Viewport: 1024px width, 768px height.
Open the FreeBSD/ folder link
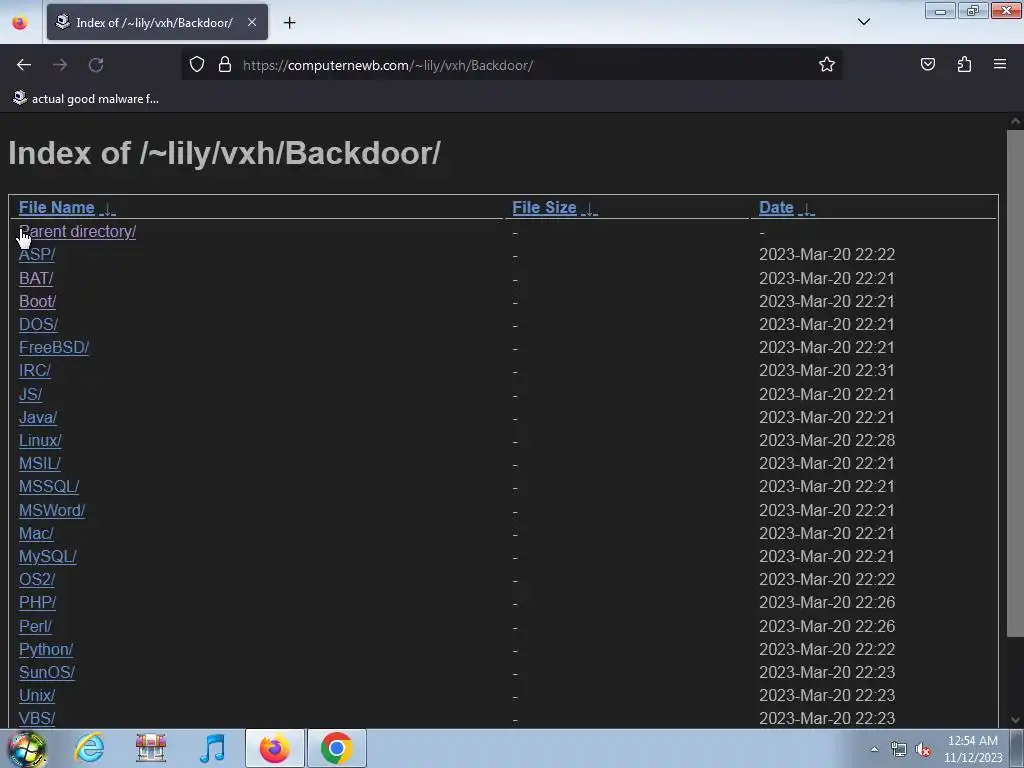54,347
